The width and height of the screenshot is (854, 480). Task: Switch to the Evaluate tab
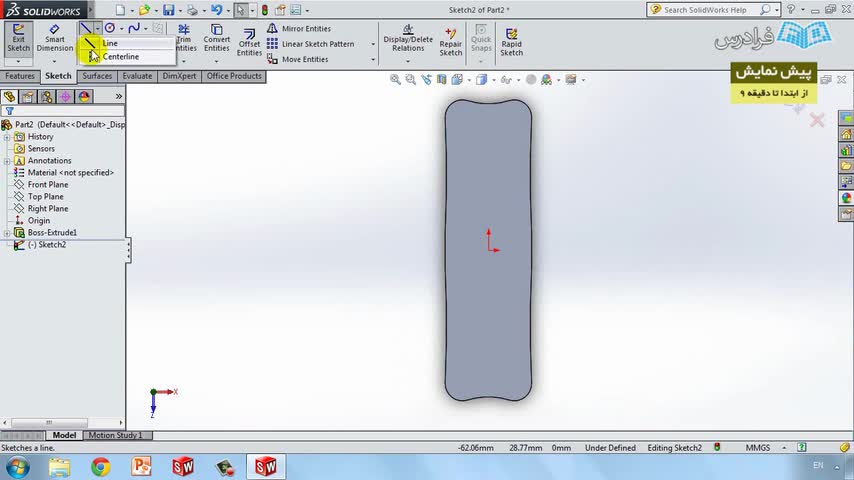coord(137,76)
